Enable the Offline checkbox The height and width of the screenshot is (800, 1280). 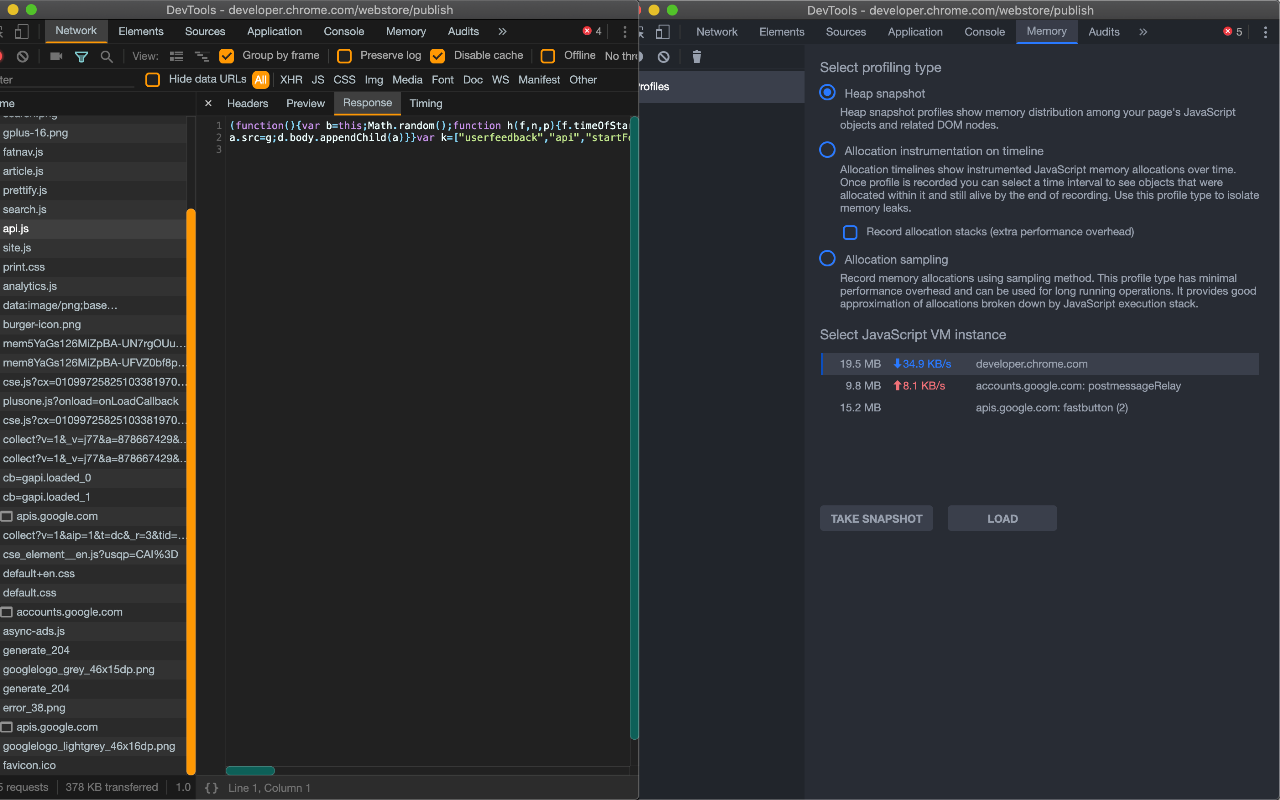click(x=547, y=55)
